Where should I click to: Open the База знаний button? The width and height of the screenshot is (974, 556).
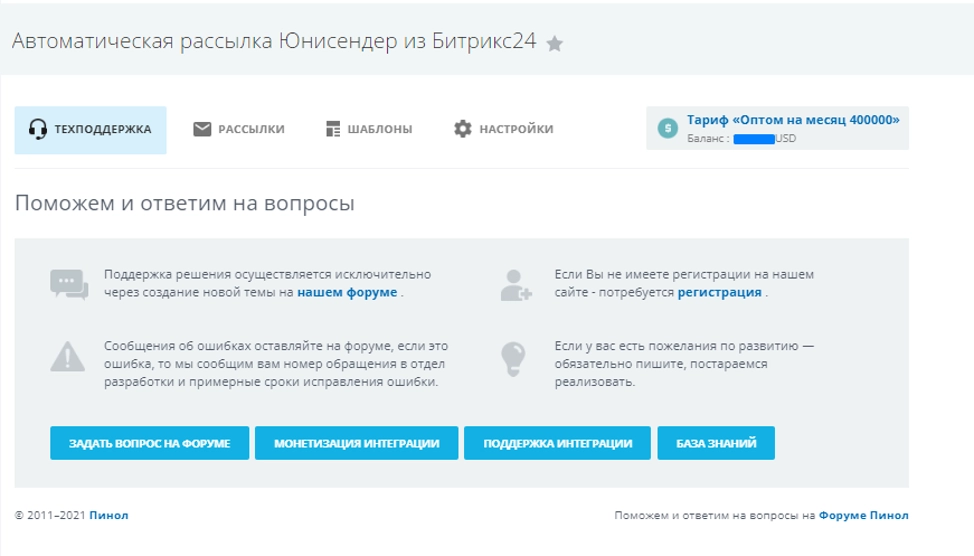716,443
